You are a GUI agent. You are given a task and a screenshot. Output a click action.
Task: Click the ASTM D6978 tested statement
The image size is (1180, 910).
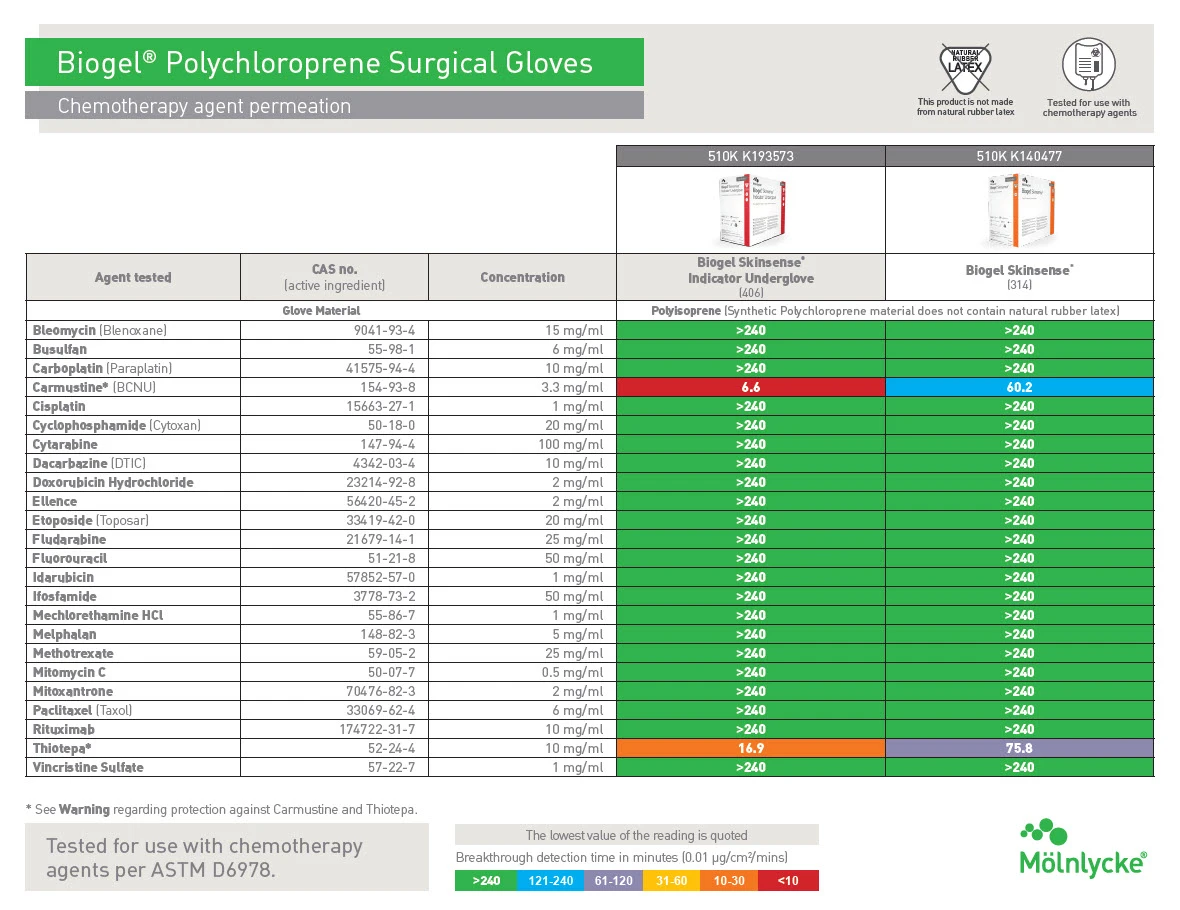(204, 857)
